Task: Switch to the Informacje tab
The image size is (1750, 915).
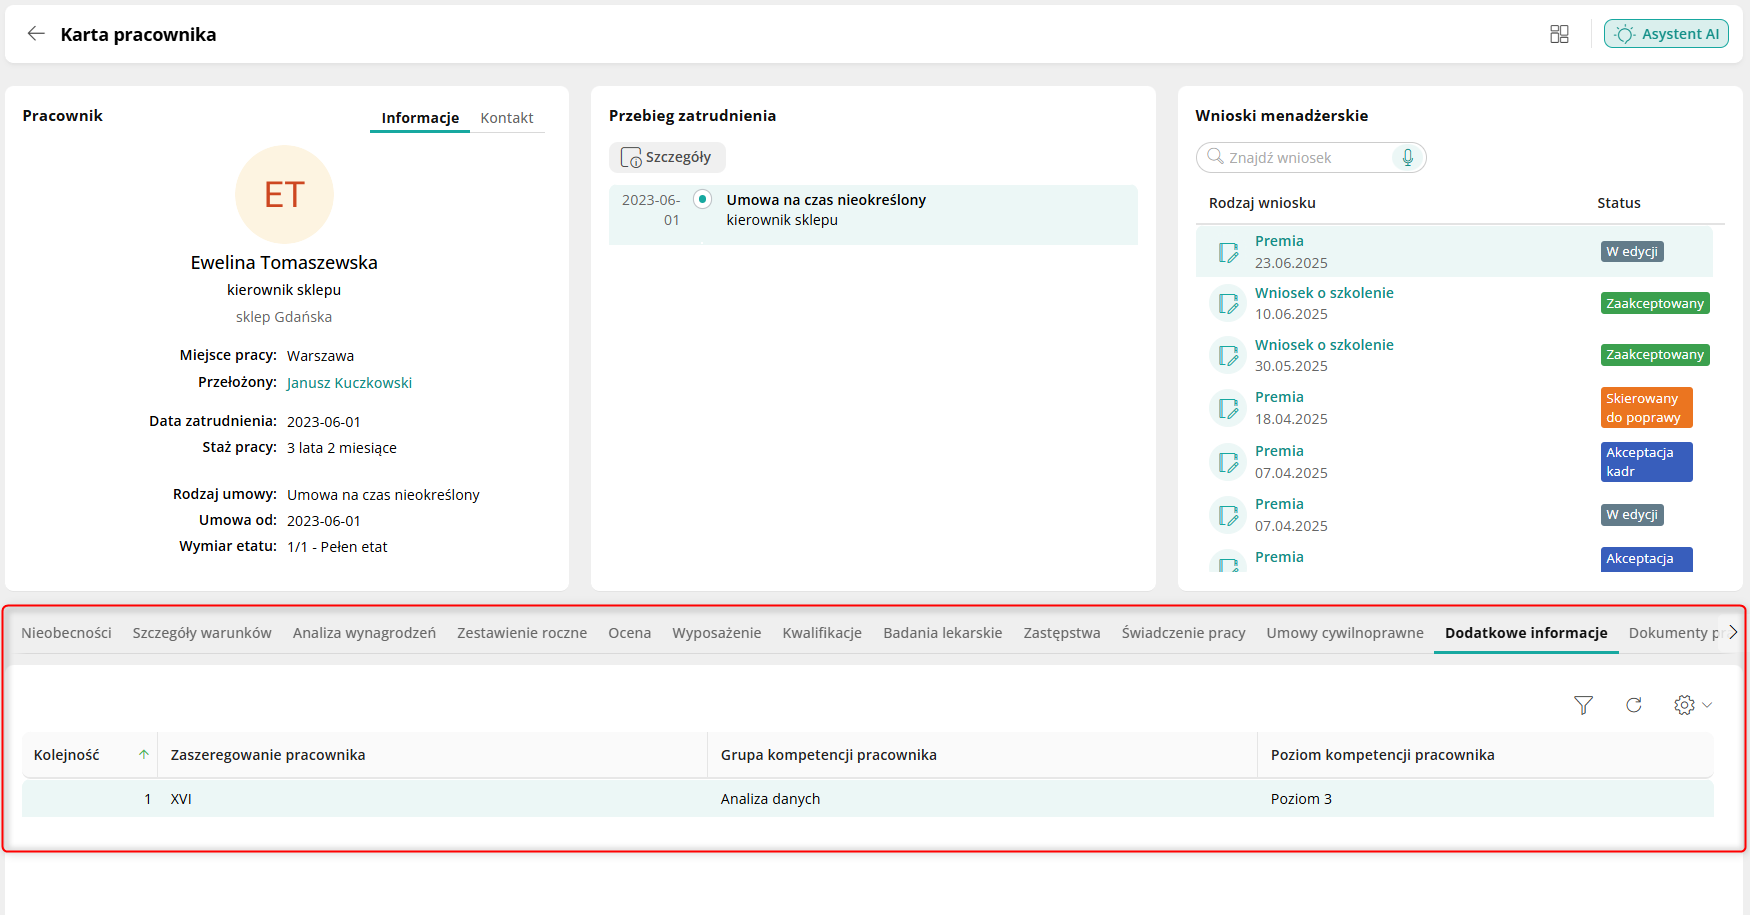Action: [x=420, y=118]
